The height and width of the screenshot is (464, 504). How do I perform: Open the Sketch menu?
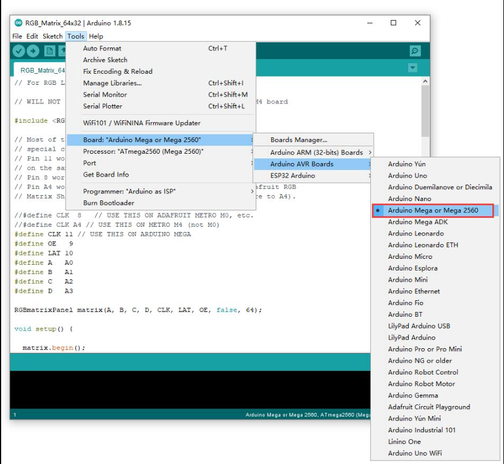click(53, 36)
